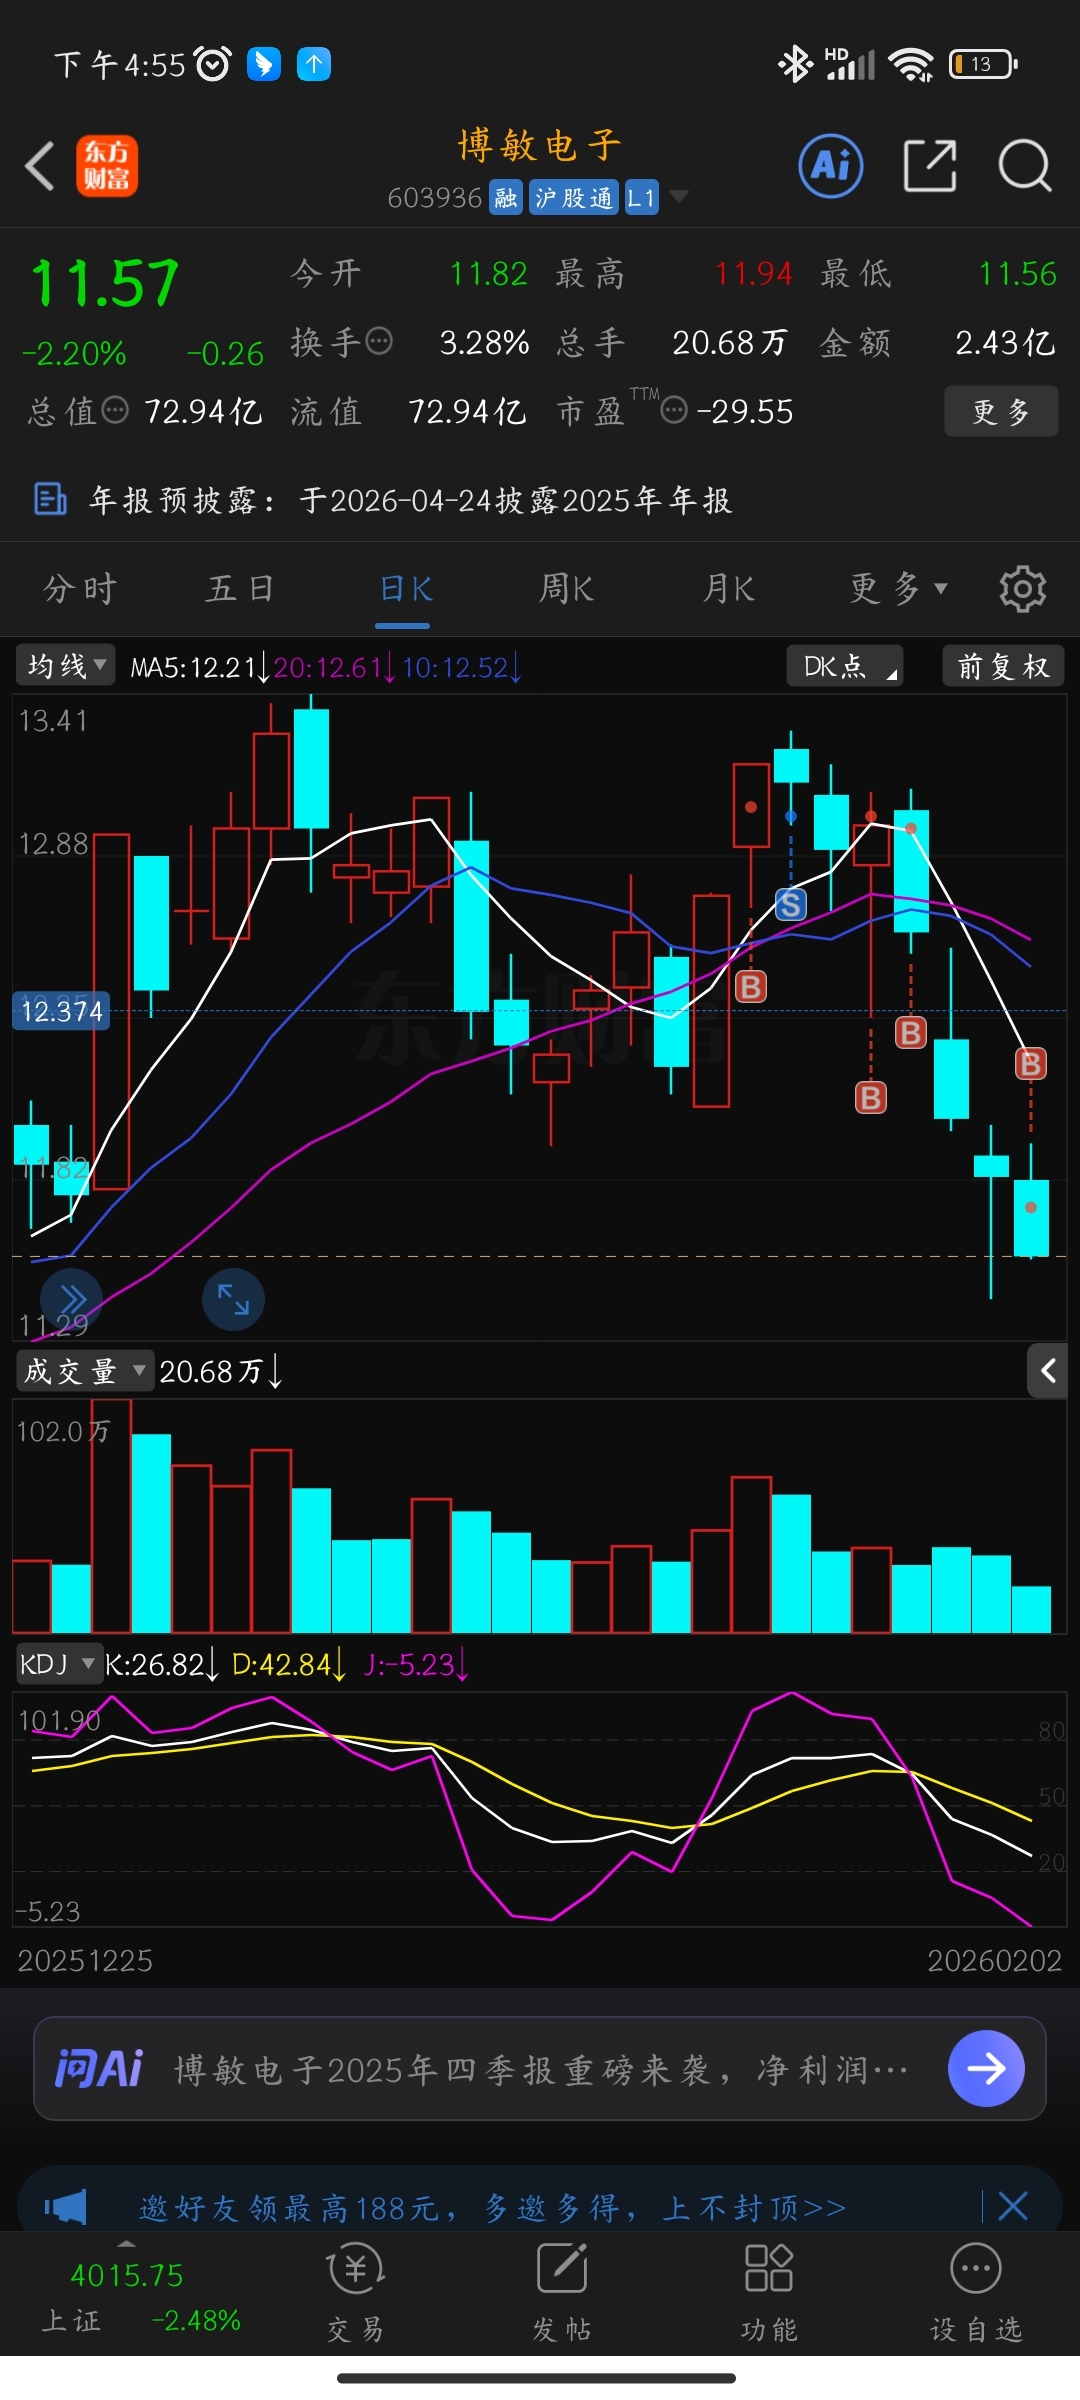Open chart settings gear icon
Screen dimensions: 1080x2400
[x=1023, y=589]
